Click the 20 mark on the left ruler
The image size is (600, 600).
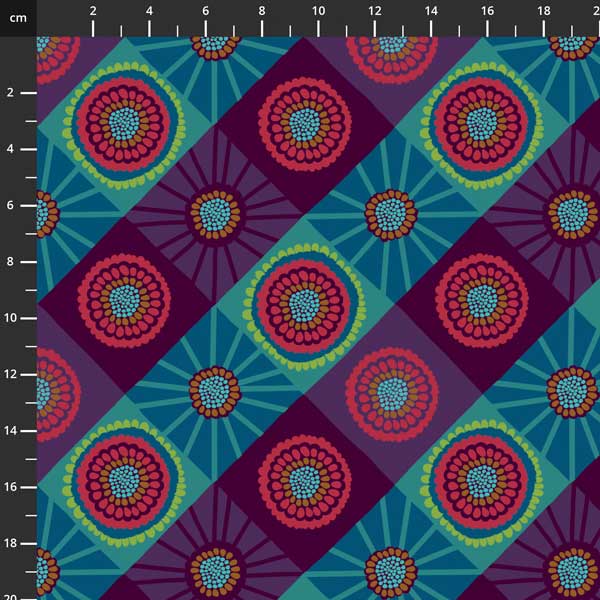click(10, 594)
